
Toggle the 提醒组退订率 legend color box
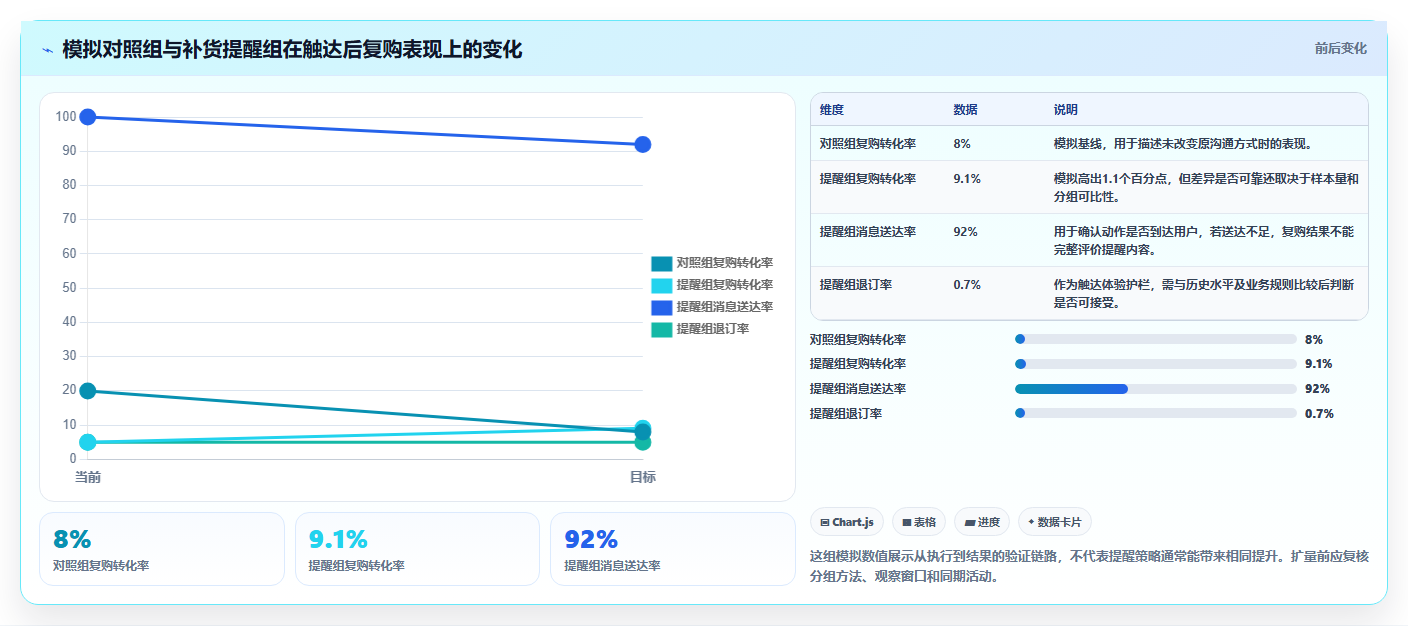[x=661, y=329]
